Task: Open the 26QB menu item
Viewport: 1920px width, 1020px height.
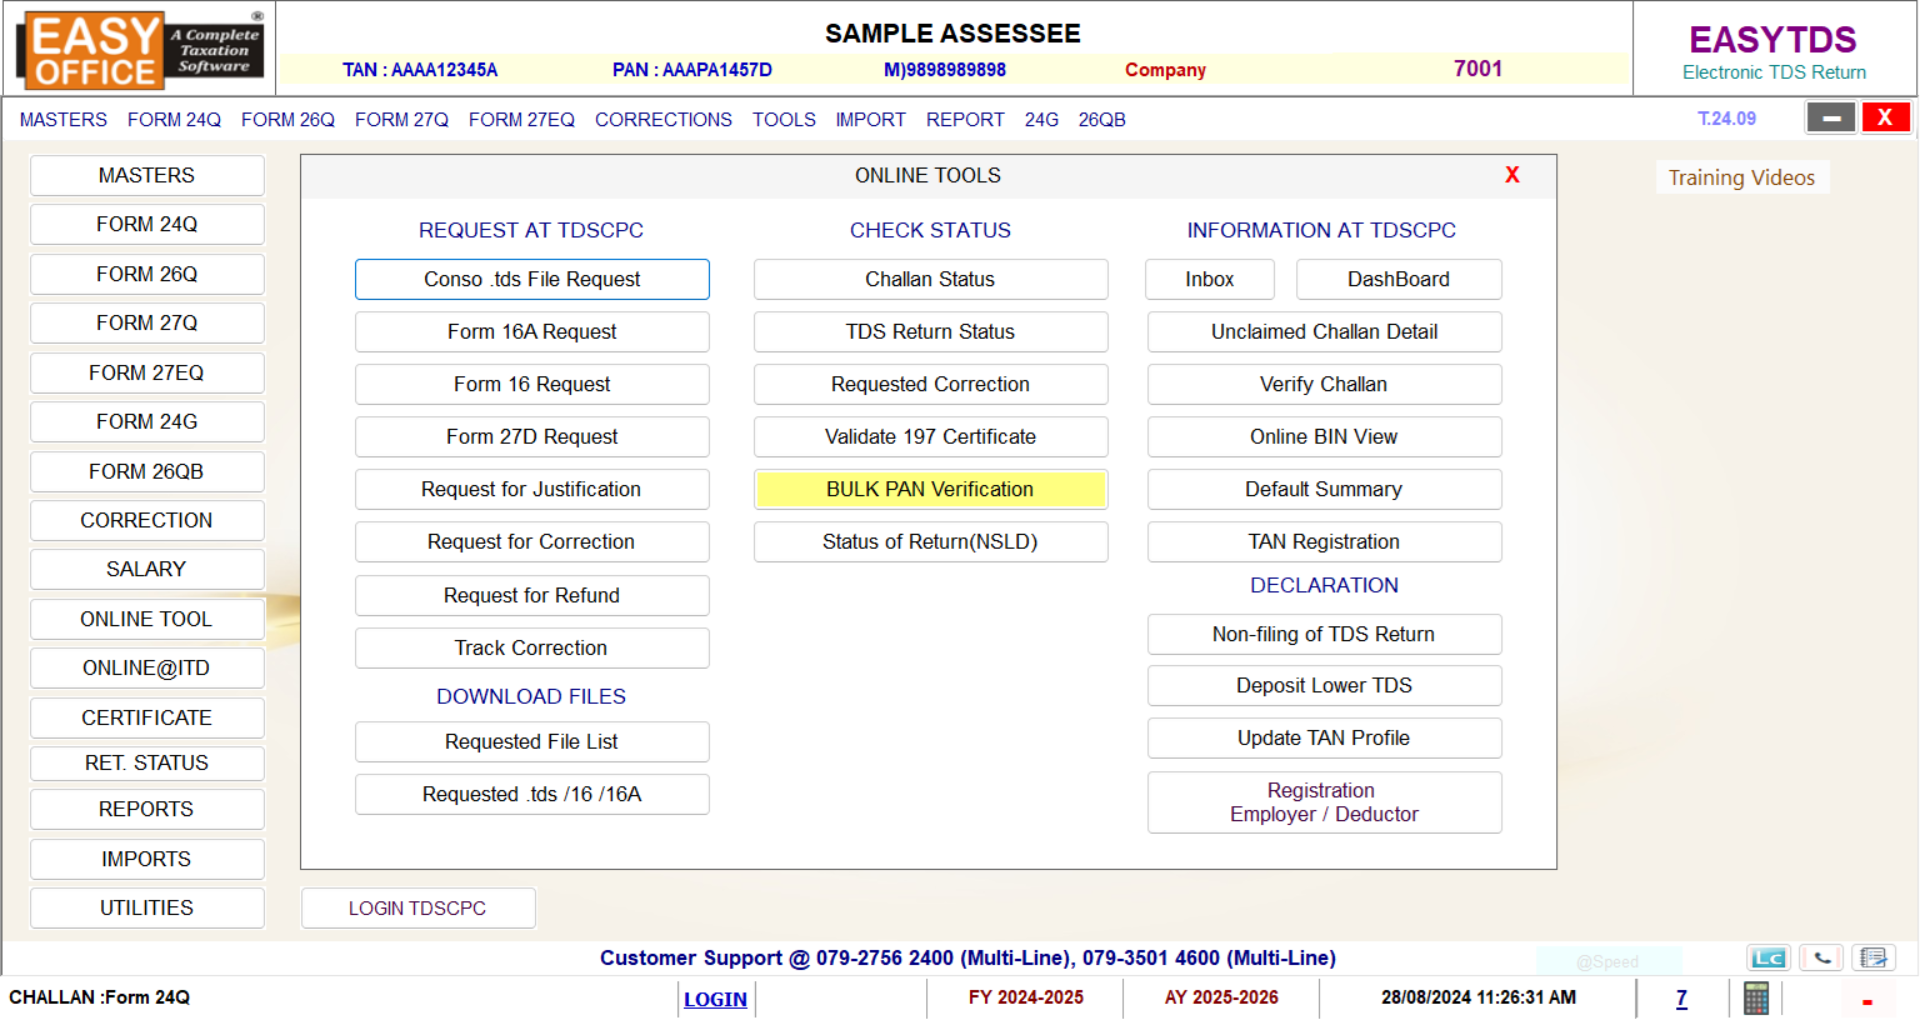Action: tap(1102, 120)
